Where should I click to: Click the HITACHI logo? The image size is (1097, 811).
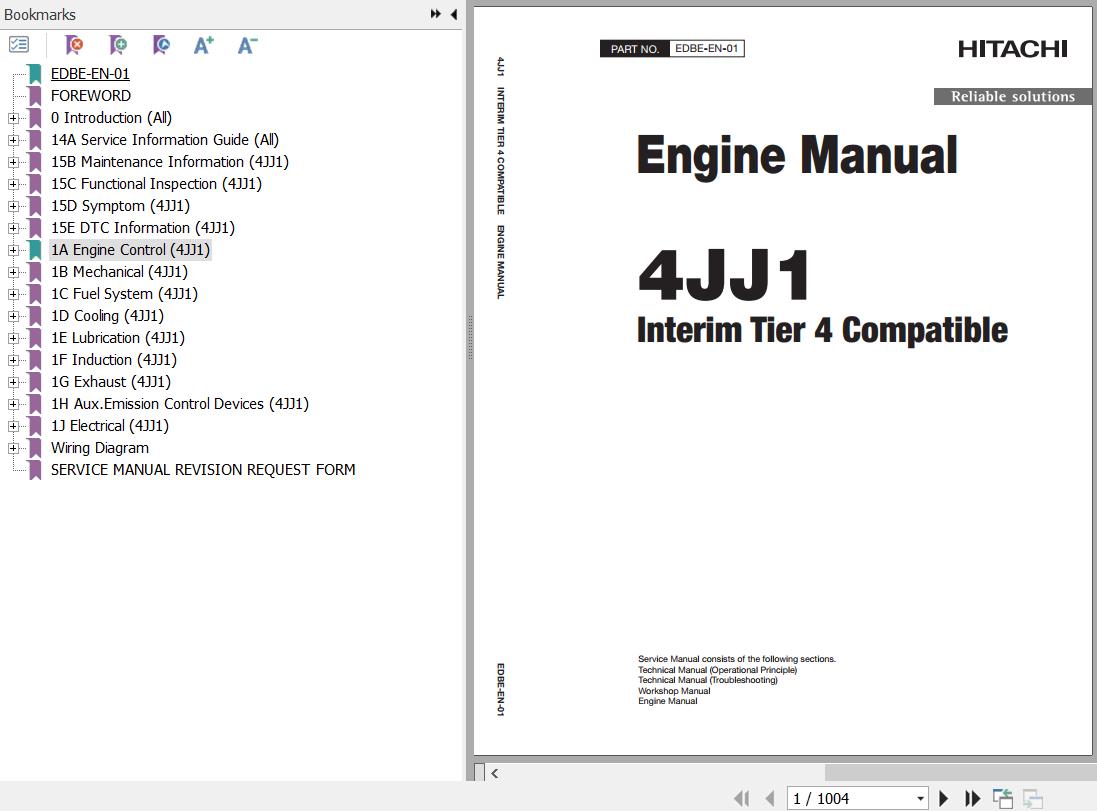coord(1012,49)
